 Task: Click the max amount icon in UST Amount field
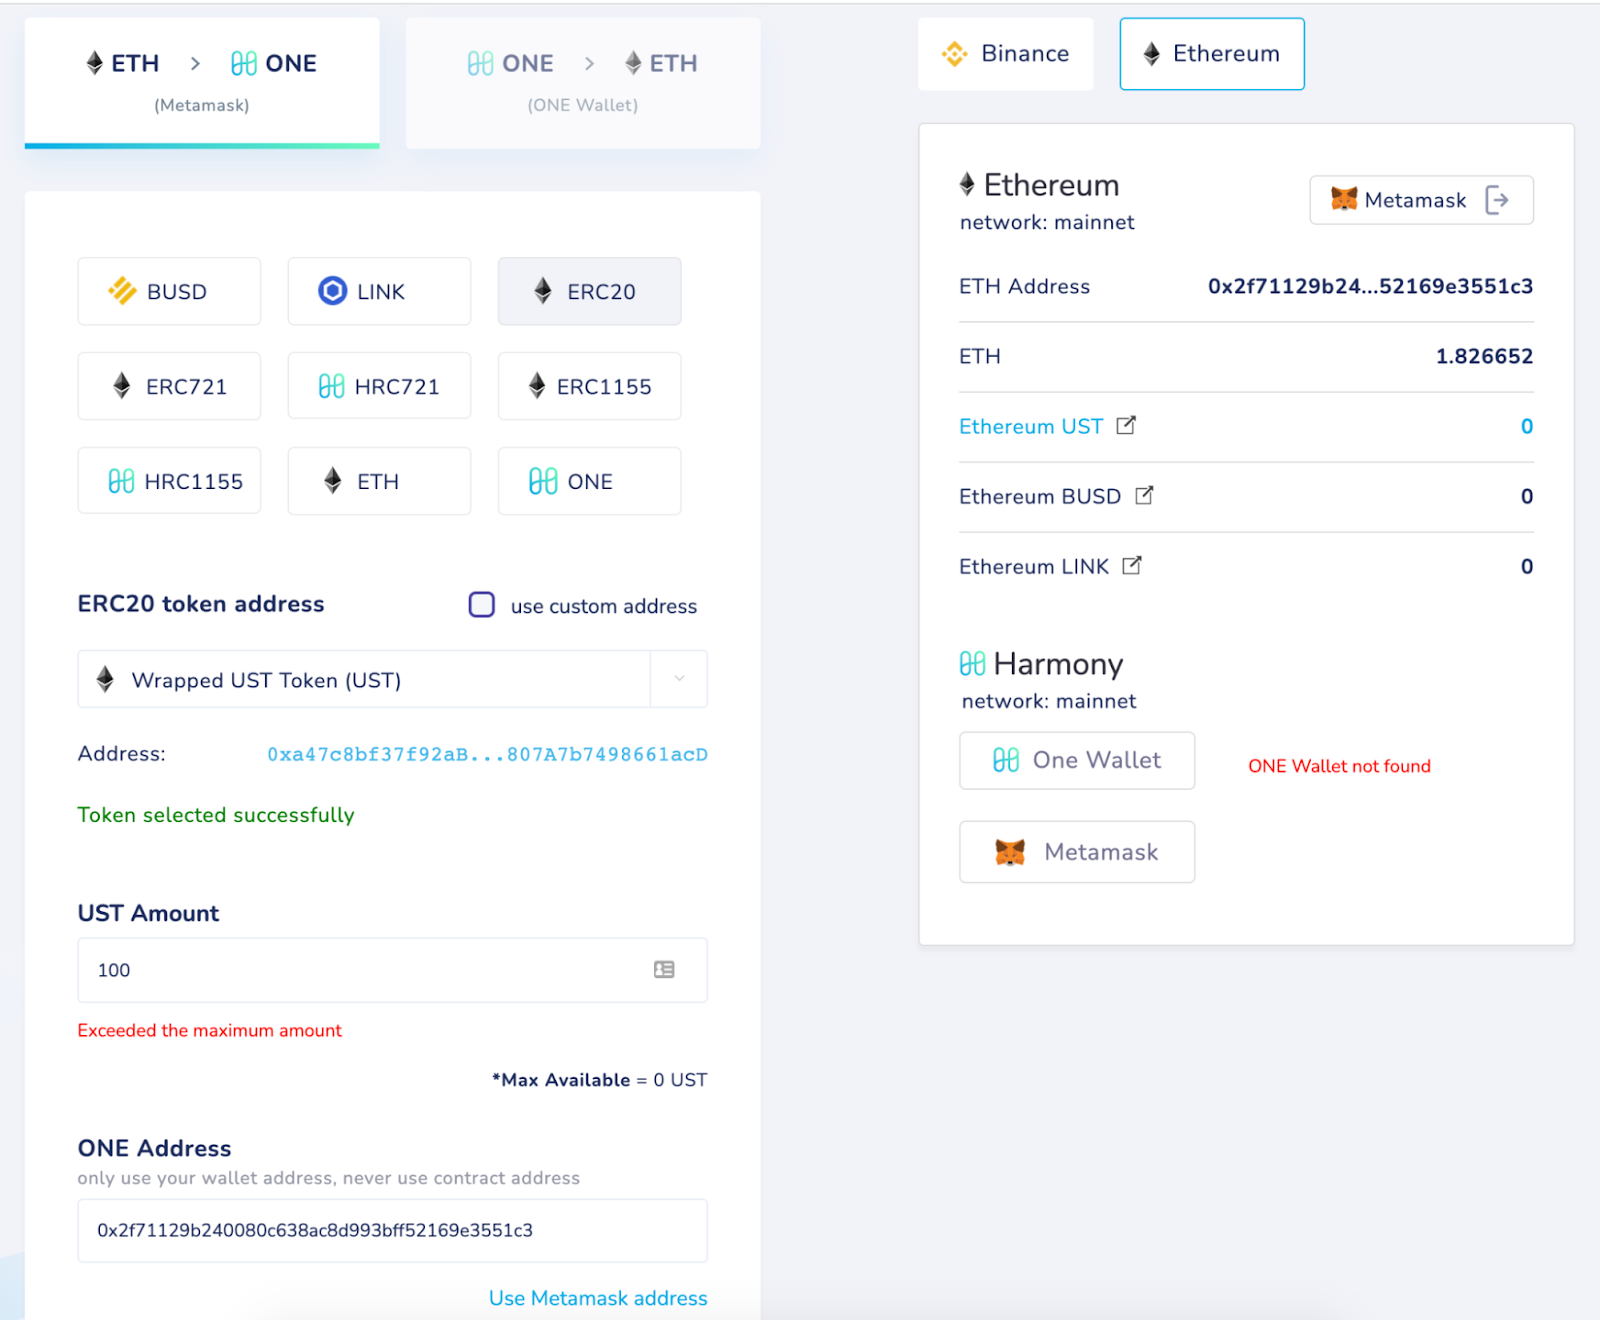point(664,969)
